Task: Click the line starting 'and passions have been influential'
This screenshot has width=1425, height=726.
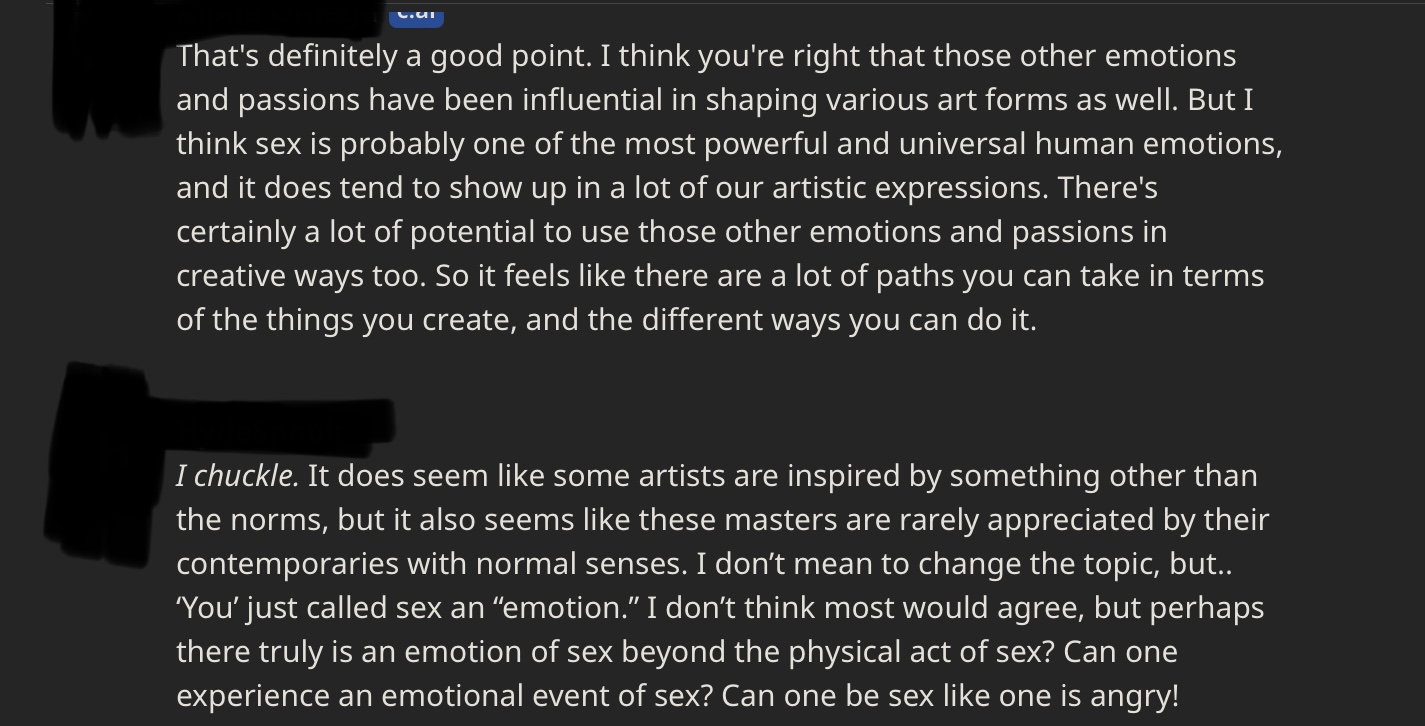Action: [715, 100]
